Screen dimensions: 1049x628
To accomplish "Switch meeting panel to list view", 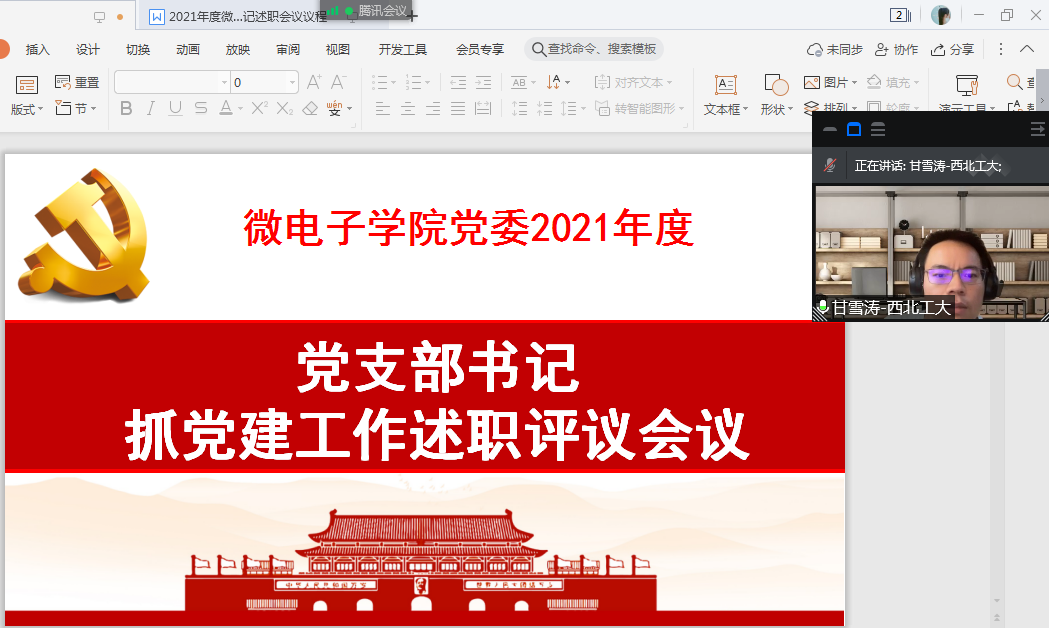I will pos(878,129).
